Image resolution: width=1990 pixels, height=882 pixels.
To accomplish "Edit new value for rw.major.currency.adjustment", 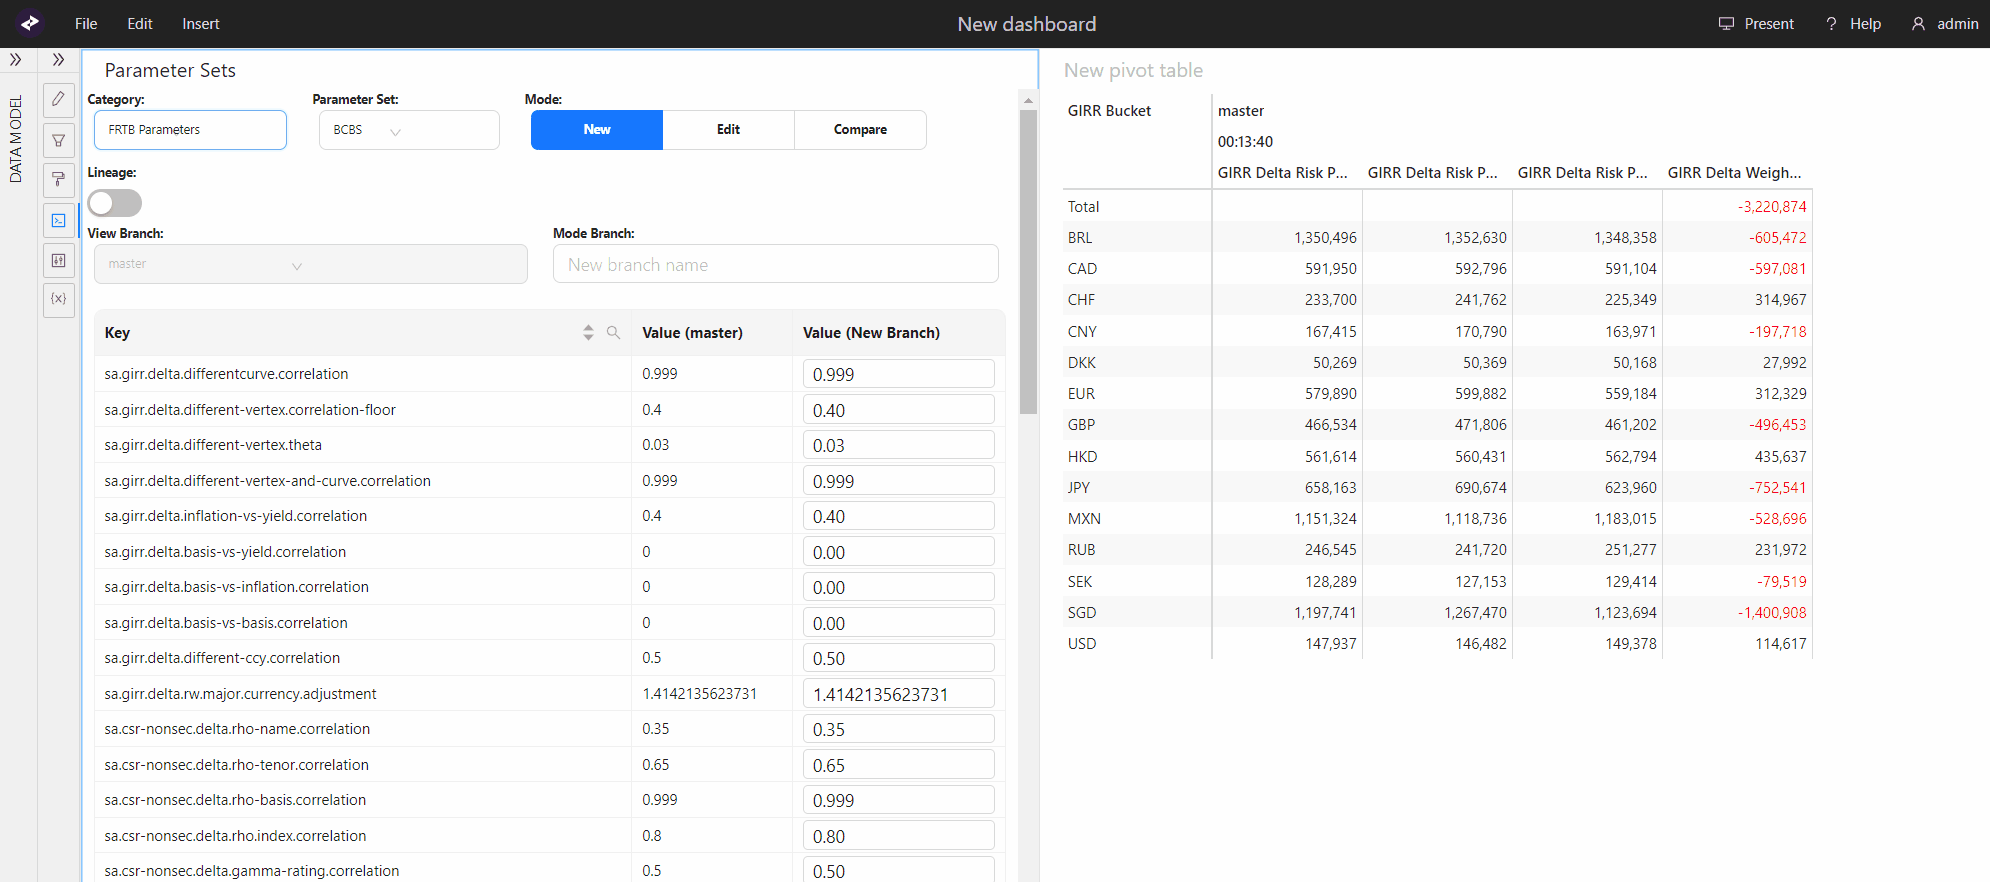I will click(899, 694).
